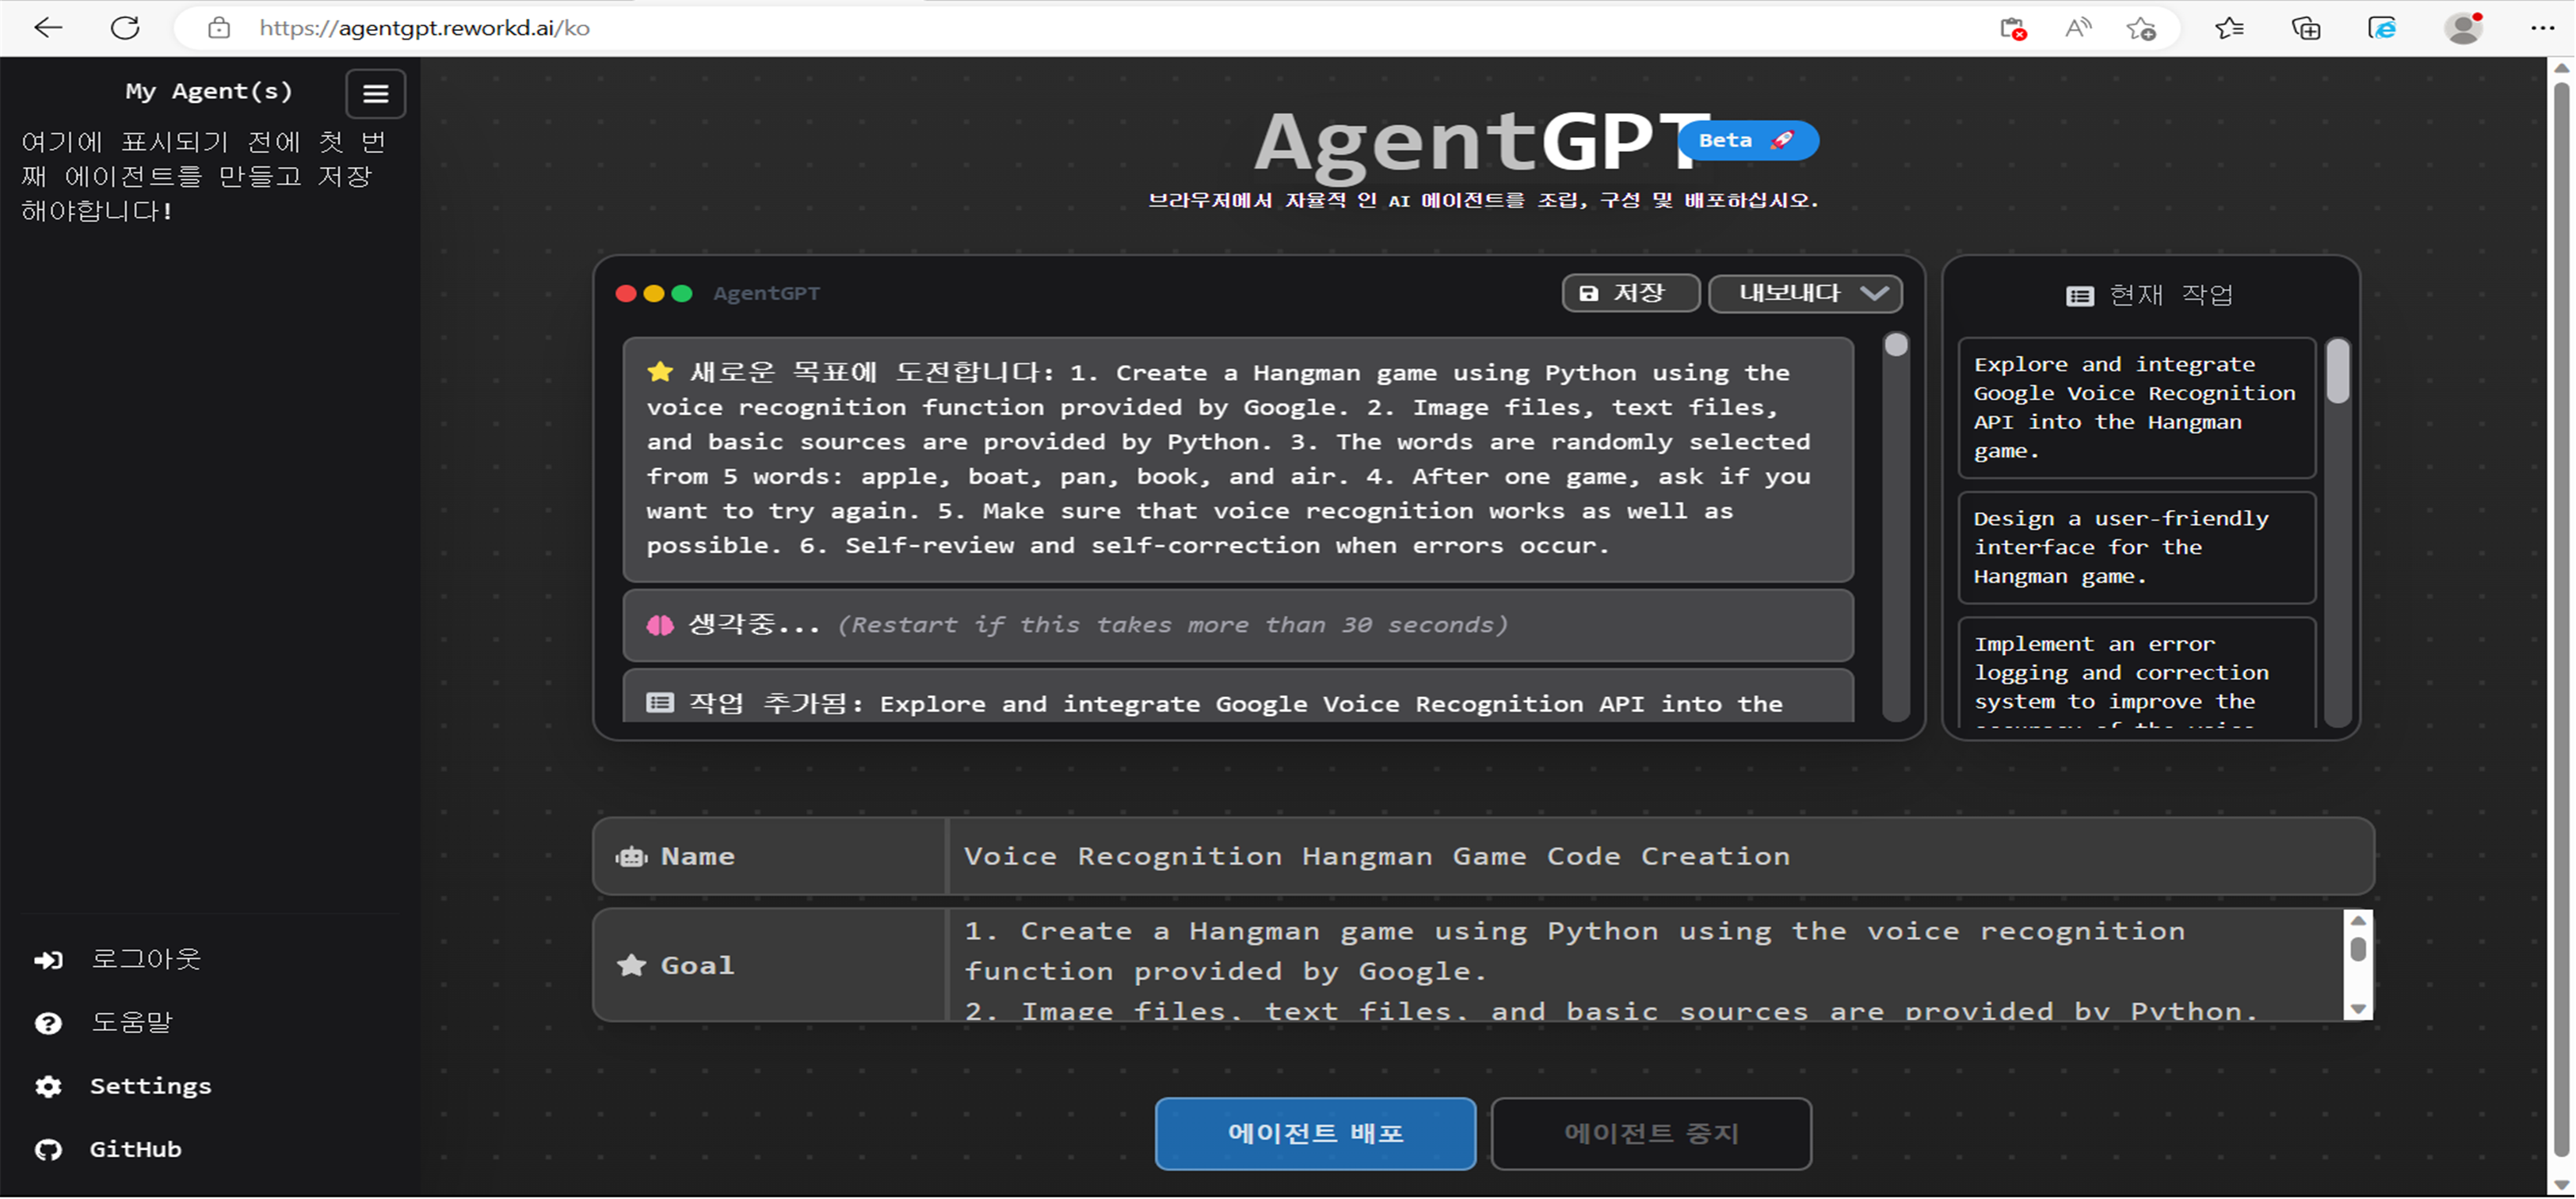The width and height of the screenshot is (2576, 1199).
Task: Click the 에이전트 배포 deploy button
Action: [1315, 1133]
